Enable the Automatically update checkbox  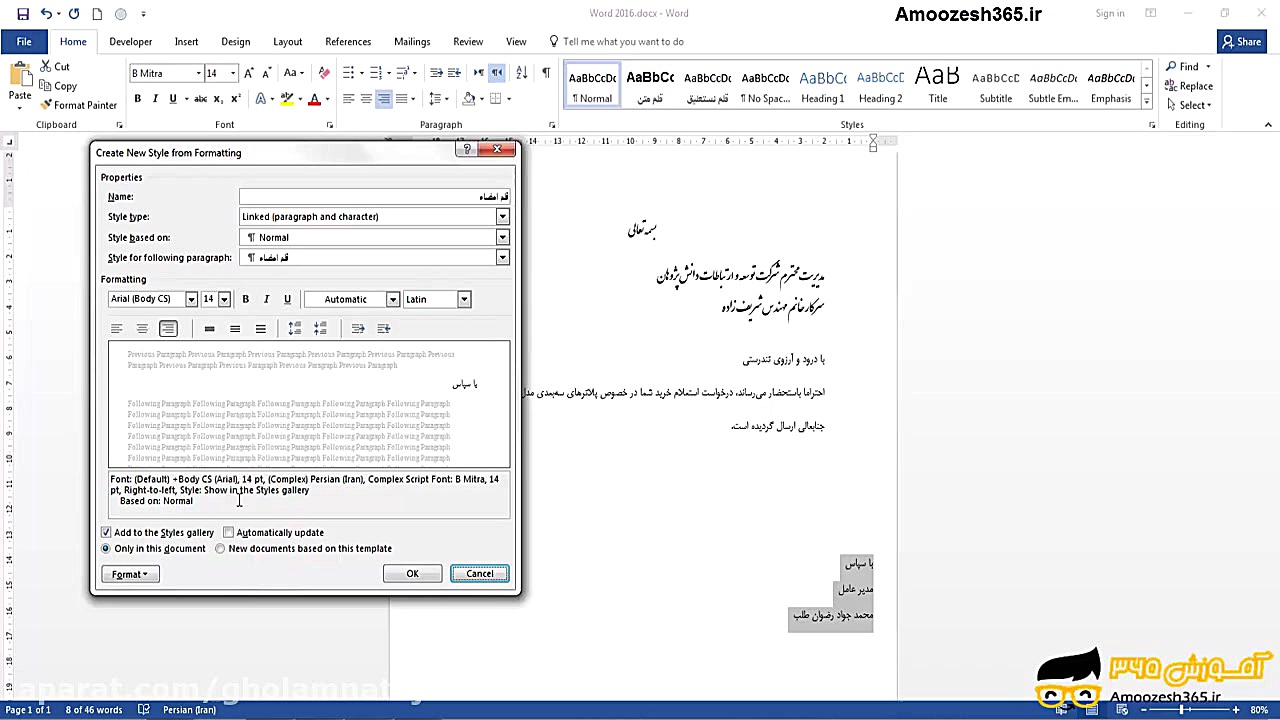tap(228, 532)
